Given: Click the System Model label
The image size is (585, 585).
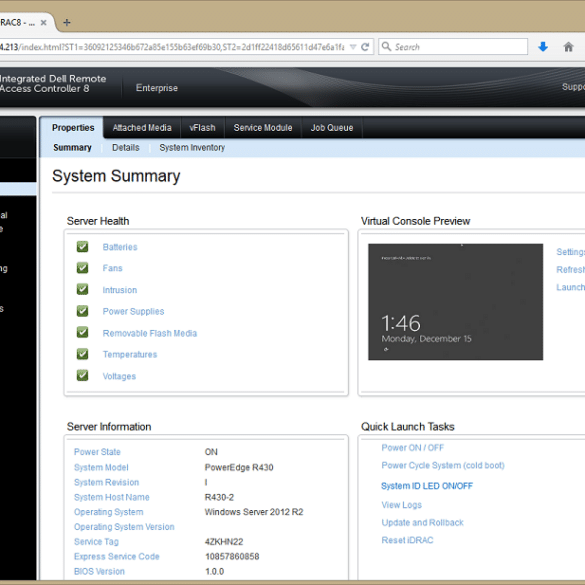Looking at the screenshot, I should coord(101,467).
